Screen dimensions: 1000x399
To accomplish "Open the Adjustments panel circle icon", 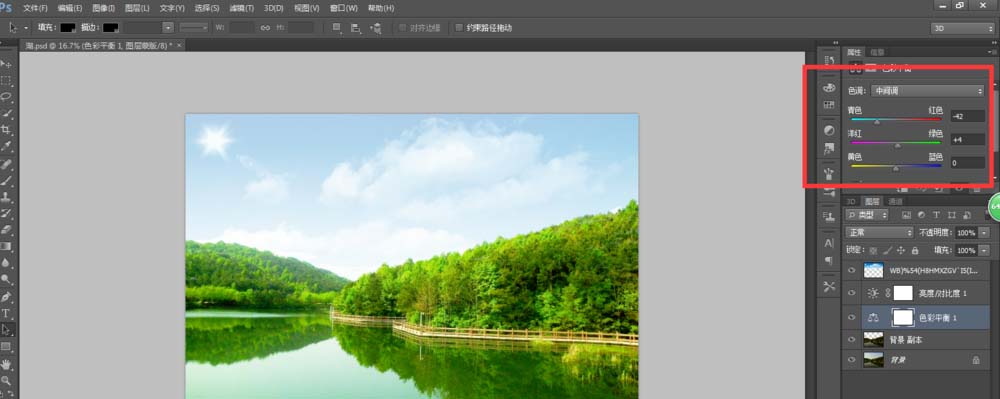I will [x=828, y=131].
